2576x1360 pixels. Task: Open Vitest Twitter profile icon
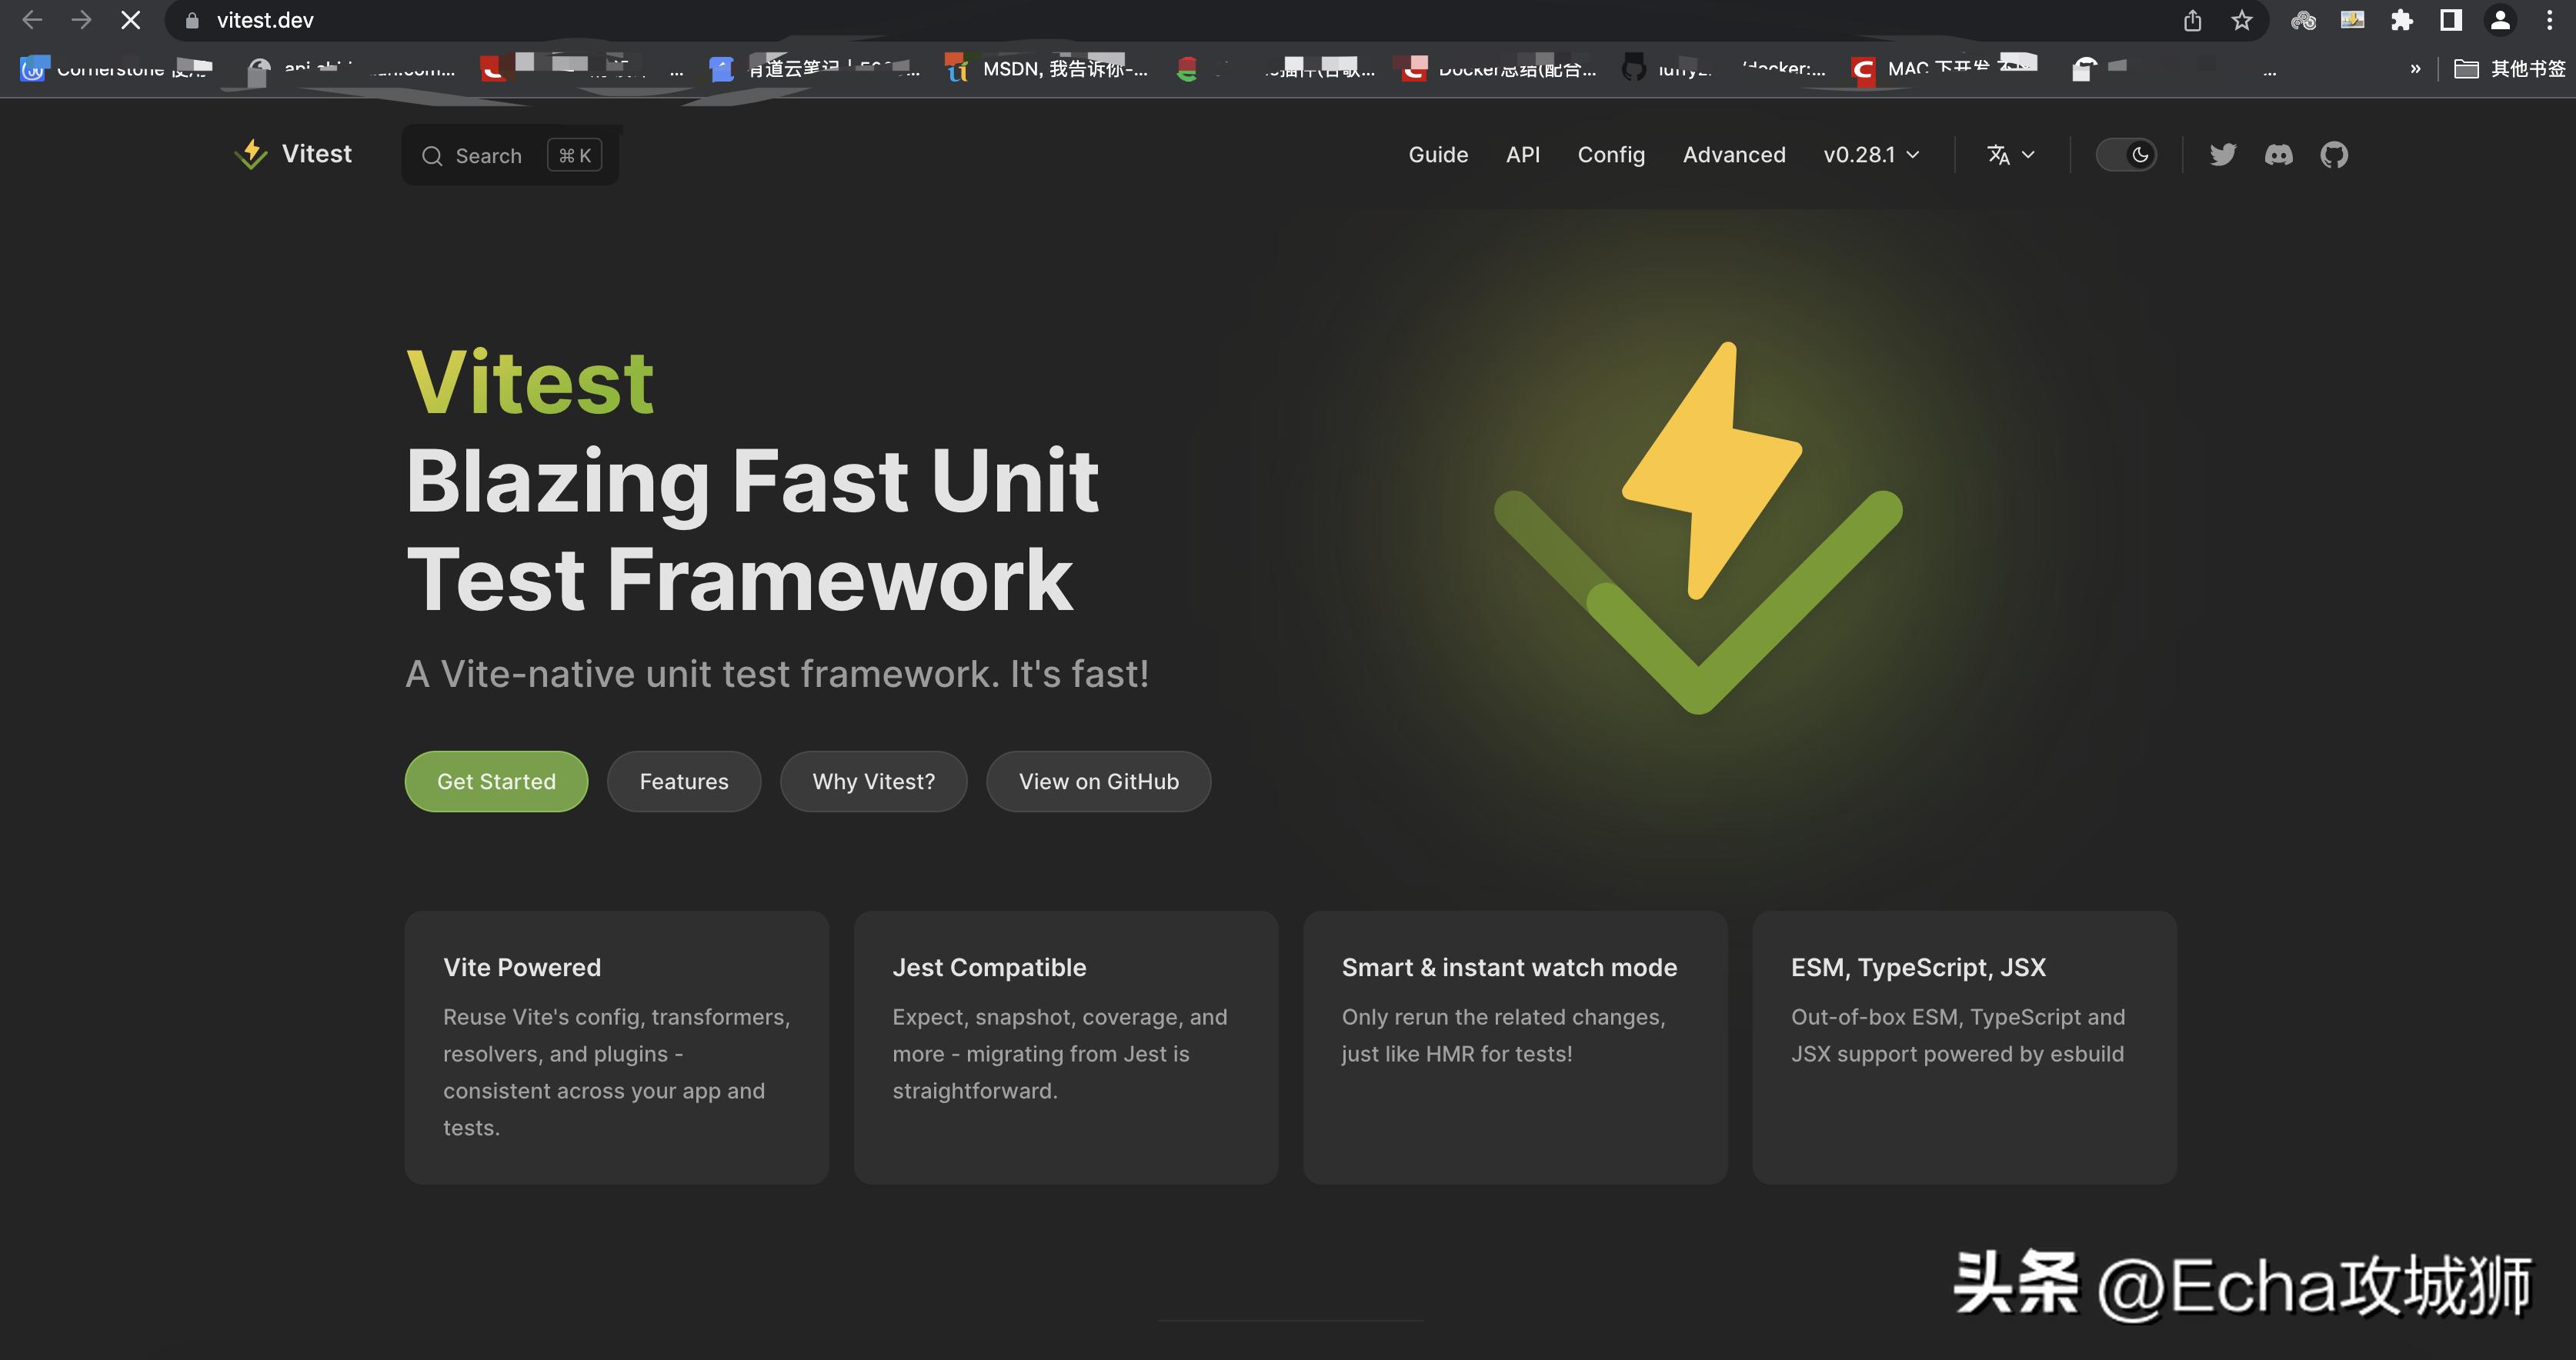tap(2222, 155)
